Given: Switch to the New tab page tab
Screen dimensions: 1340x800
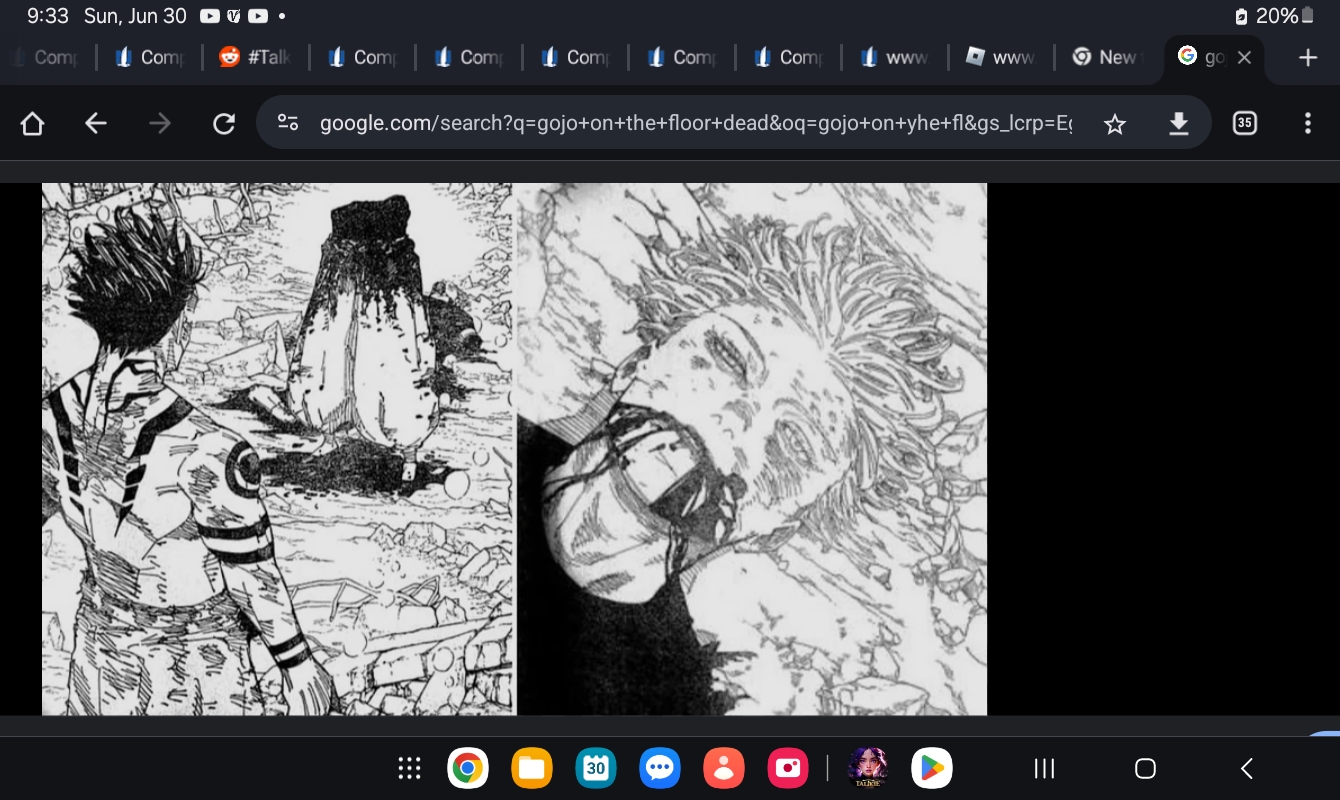Looking at the screenshot, I should click(1105, 58).
